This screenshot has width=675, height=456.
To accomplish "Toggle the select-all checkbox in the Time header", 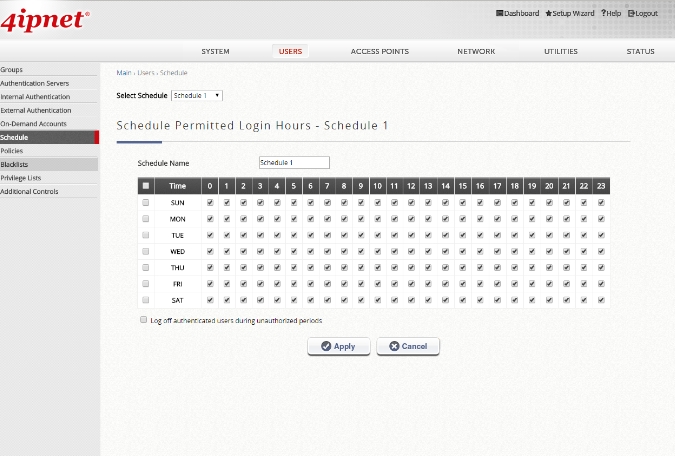I will [x=146, y=186].
